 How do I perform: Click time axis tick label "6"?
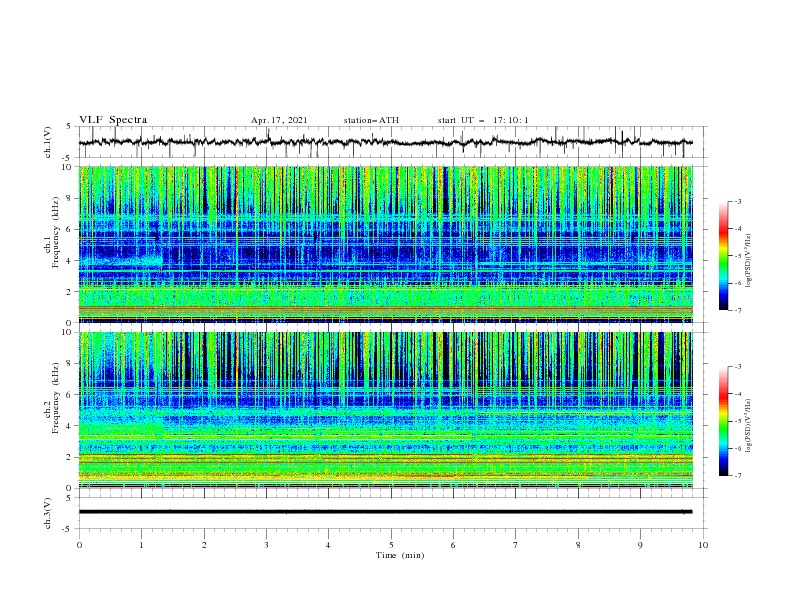[x=453, y=545]
